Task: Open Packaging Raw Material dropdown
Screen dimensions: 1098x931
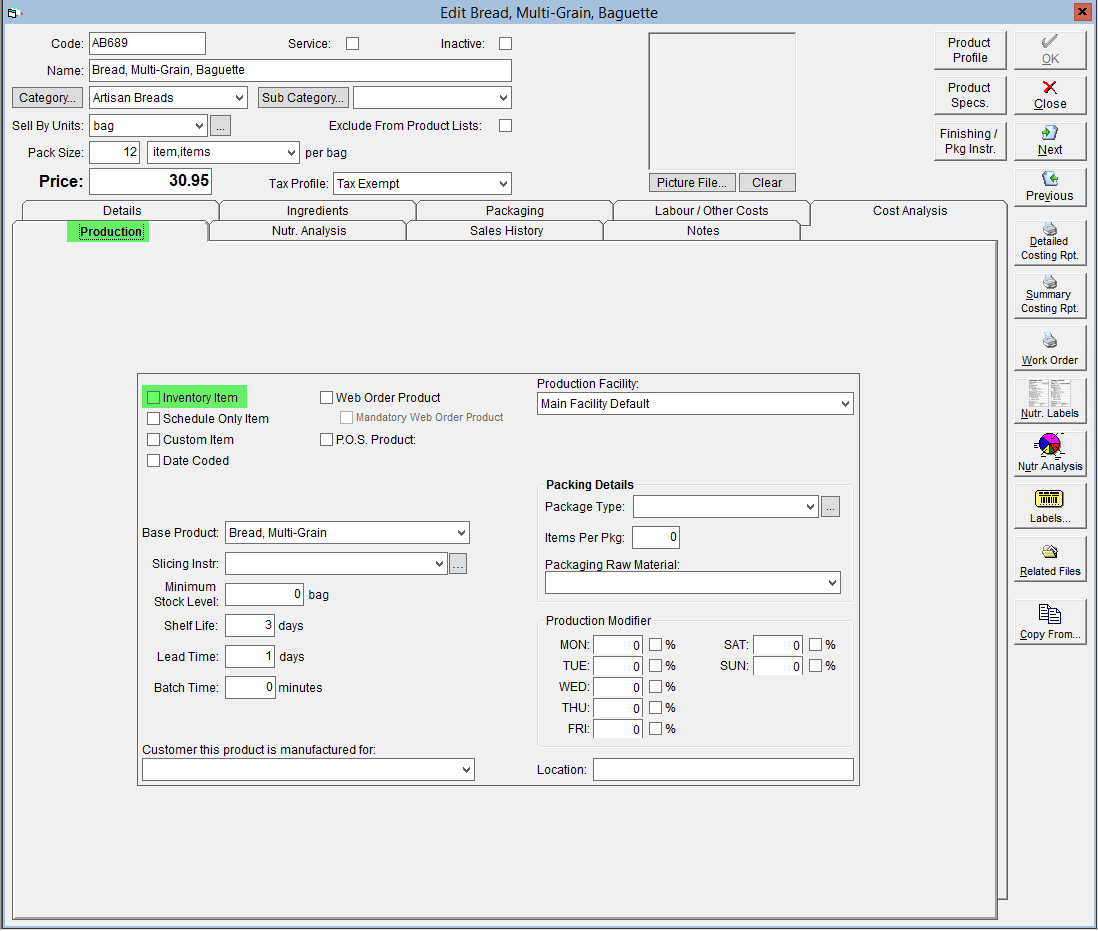Action: 833,582
